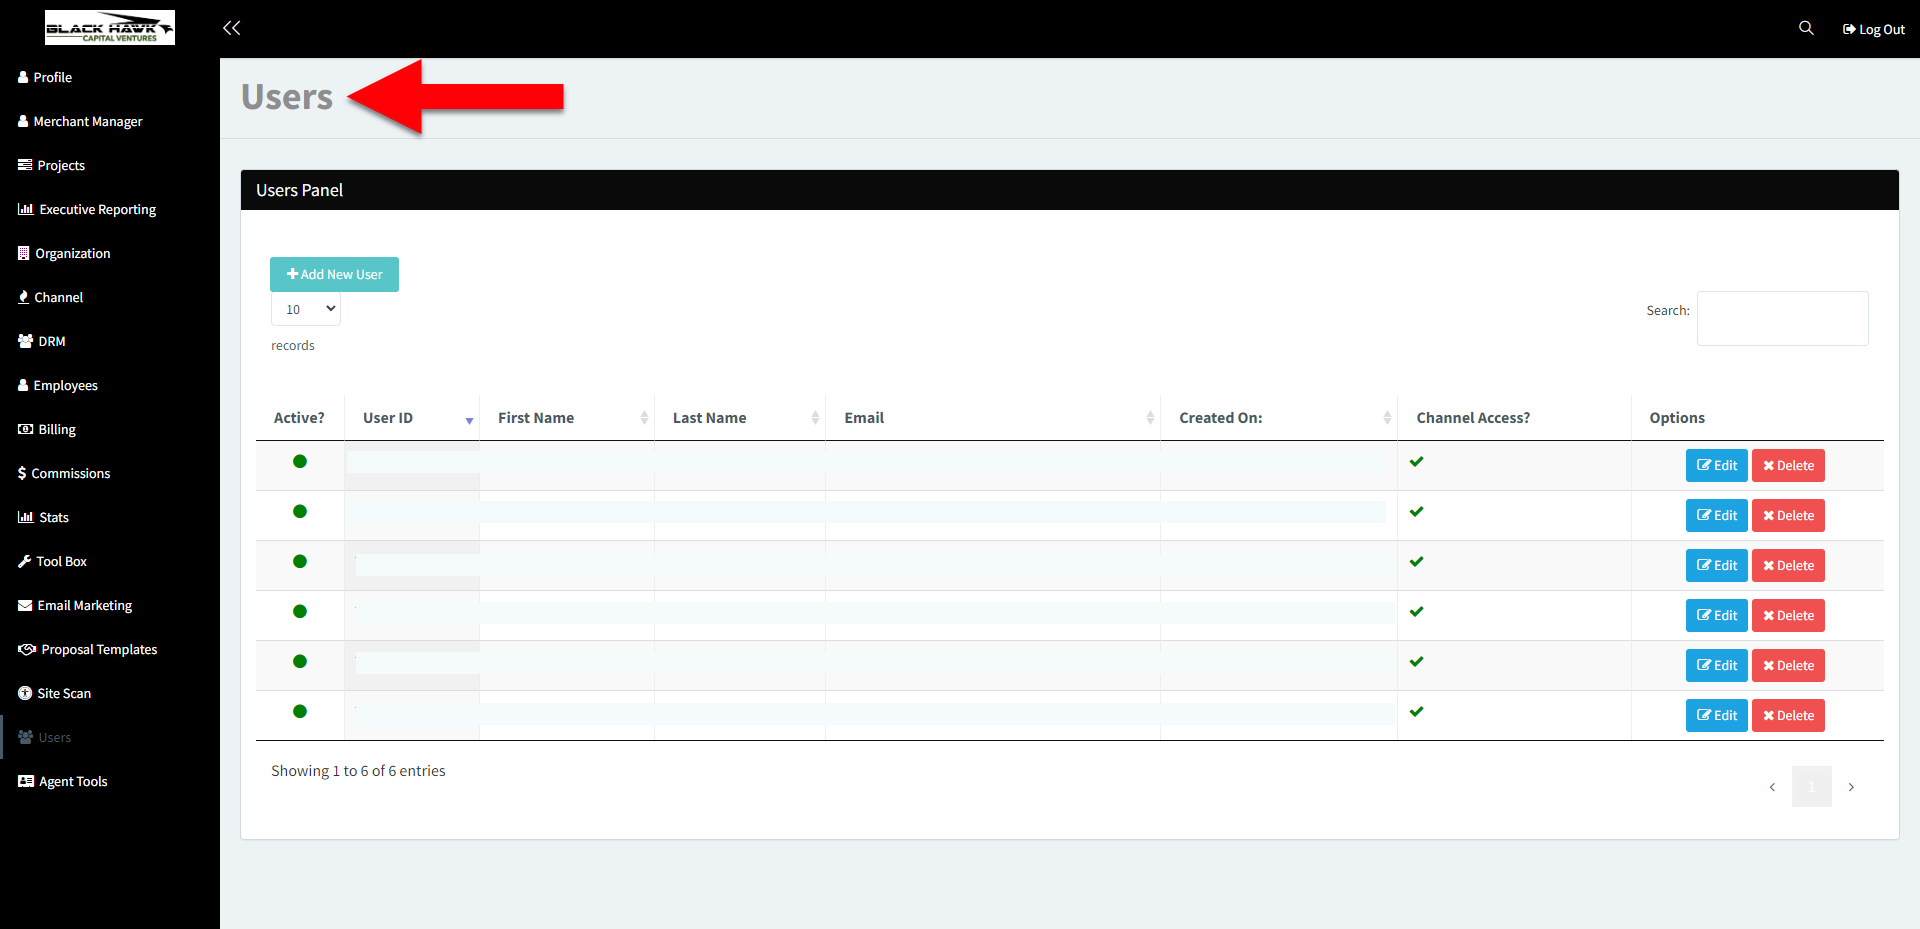This screenshot has height=929, width=1920.
Task: Focus the Search input field
Action: click(1782, 318)
